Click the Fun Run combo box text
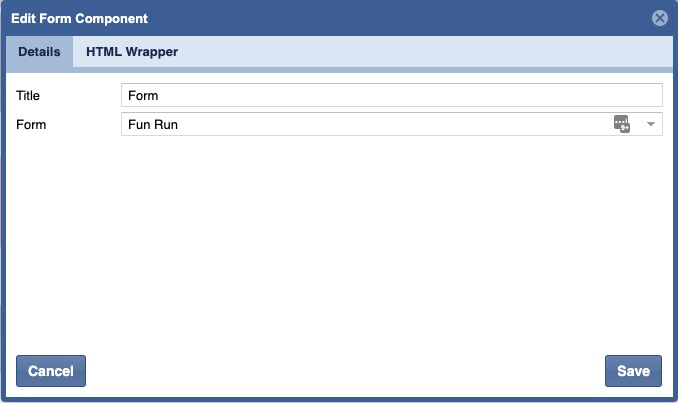This screenshot has height=403, width=678. (152, 125)
